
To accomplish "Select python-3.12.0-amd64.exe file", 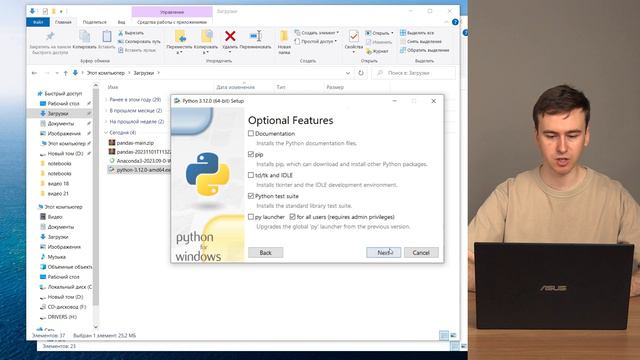I will coord(139,170).
